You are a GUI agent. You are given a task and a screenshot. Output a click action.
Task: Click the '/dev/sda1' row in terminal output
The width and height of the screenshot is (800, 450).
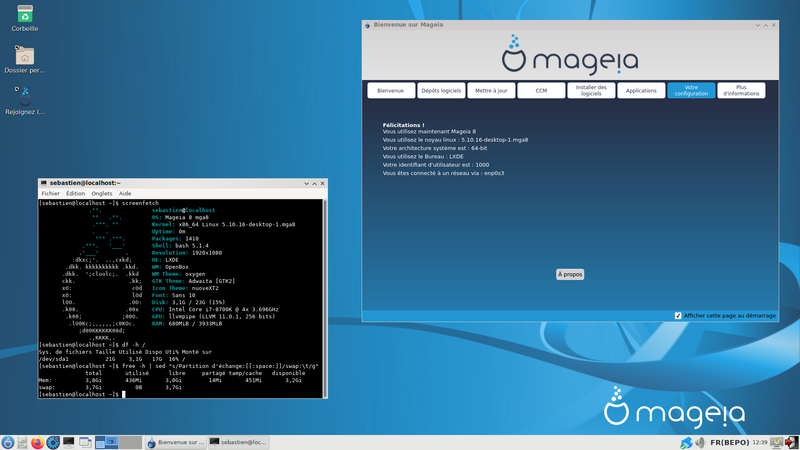(x=112, y=359)
